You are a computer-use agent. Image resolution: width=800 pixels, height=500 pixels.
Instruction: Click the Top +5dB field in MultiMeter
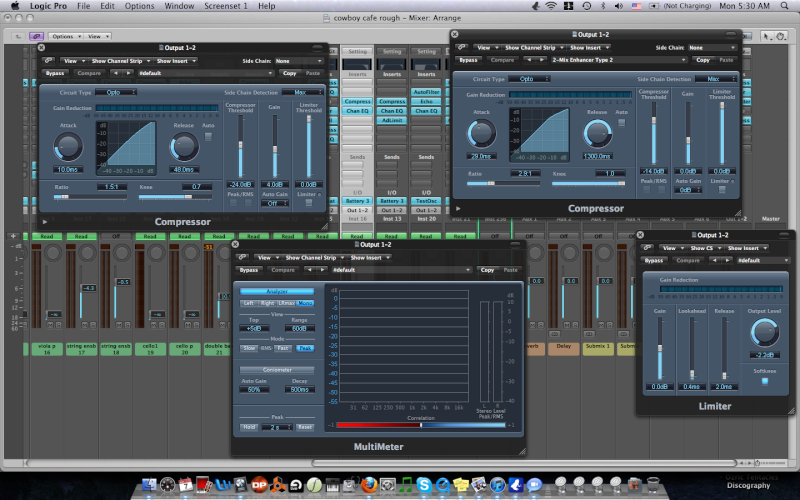pyautogui.click(x=254, y=329)
